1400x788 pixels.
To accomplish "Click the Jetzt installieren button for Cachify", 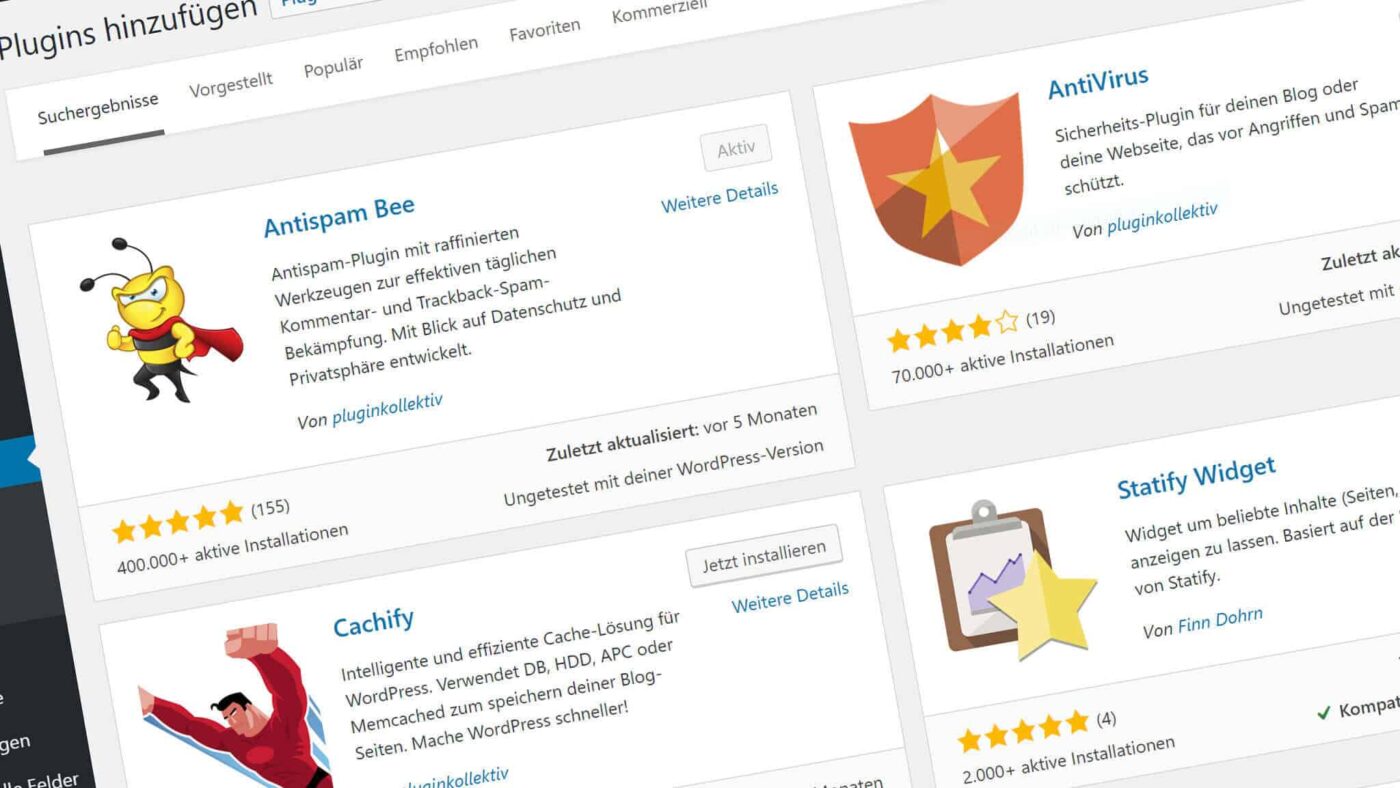I will coord(764,556).
